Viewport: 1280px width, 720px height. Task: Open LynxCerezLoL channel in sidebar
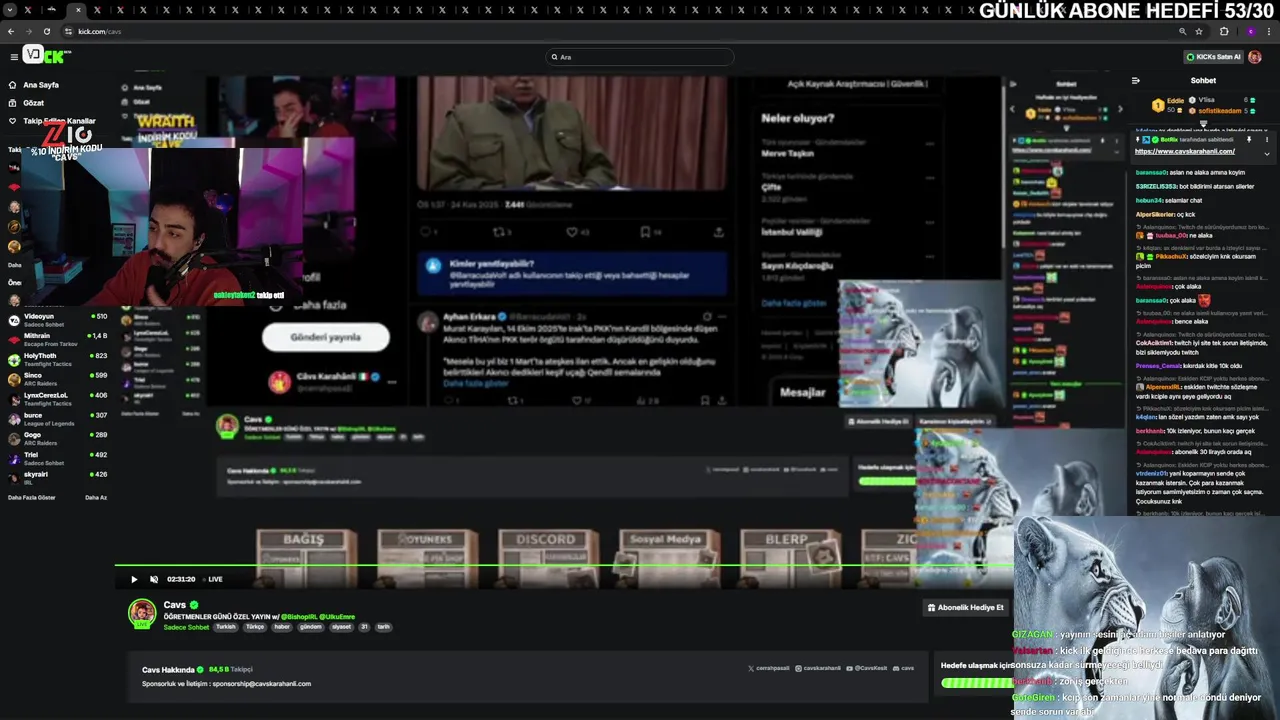click(x=57, y=398)
